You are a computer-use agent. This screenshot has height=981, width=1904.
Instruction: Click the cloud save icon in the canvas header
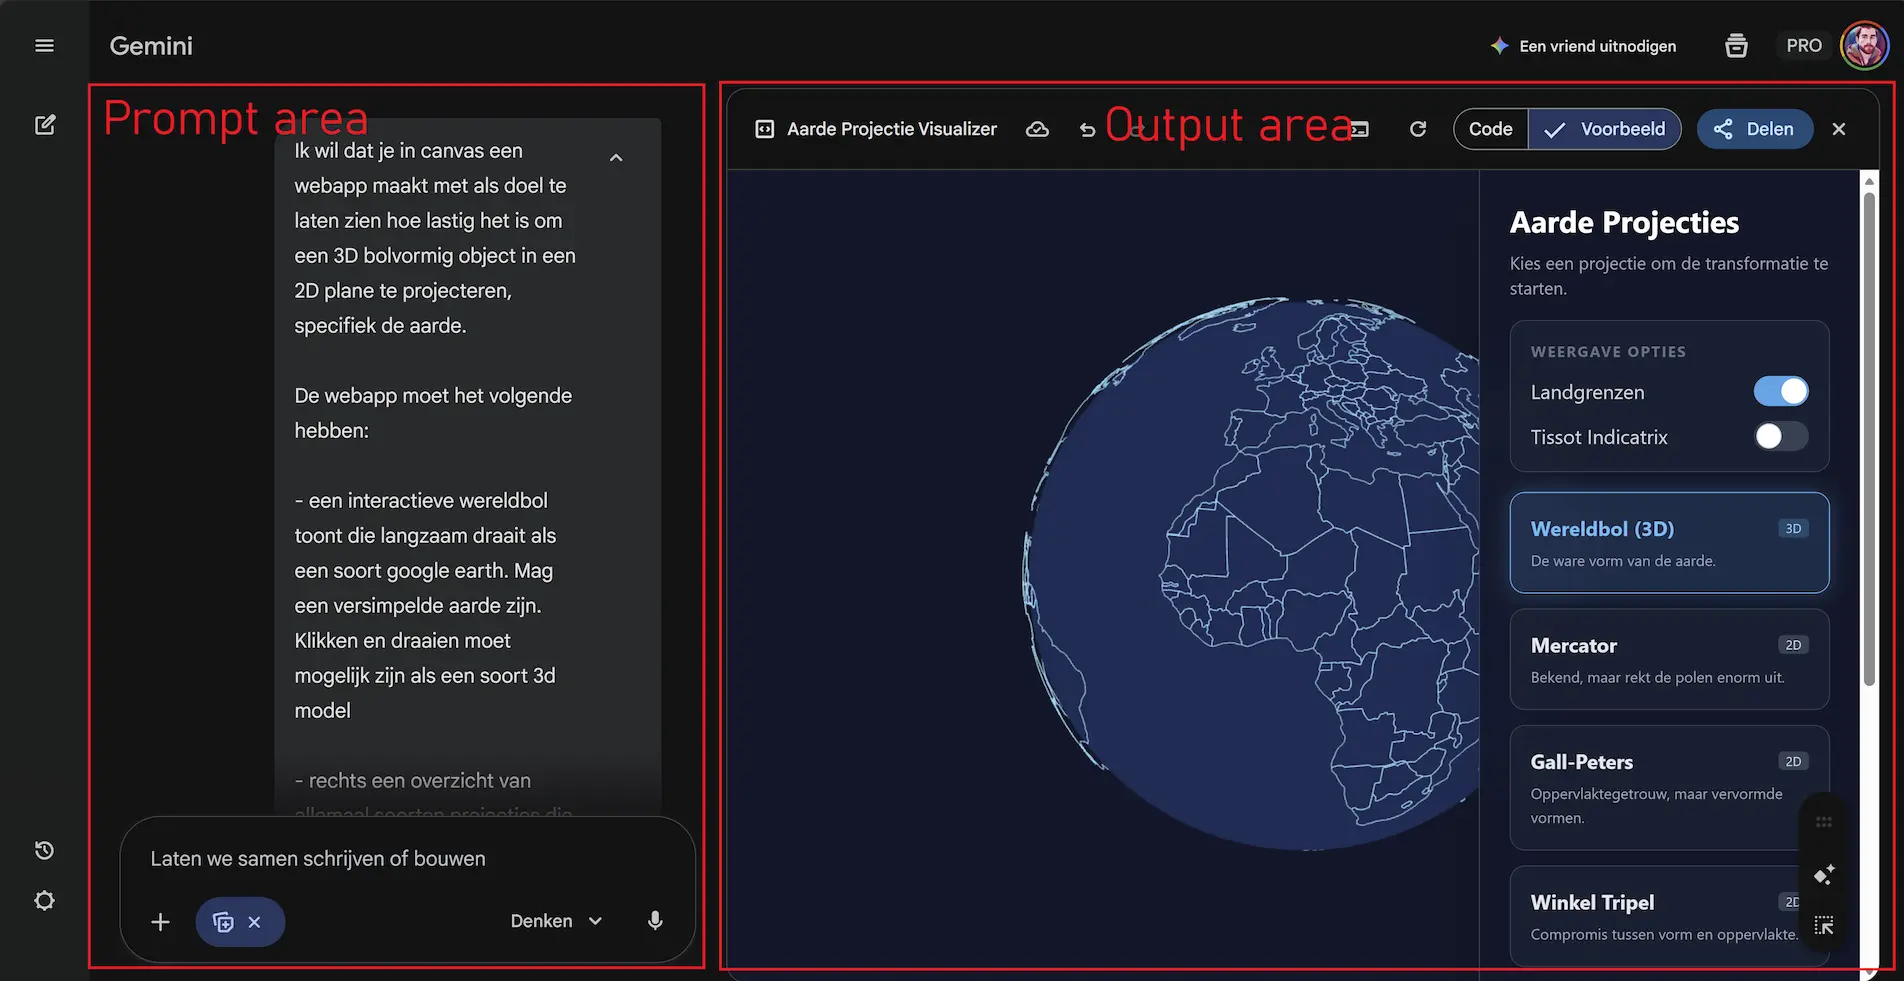[1037, 129]
